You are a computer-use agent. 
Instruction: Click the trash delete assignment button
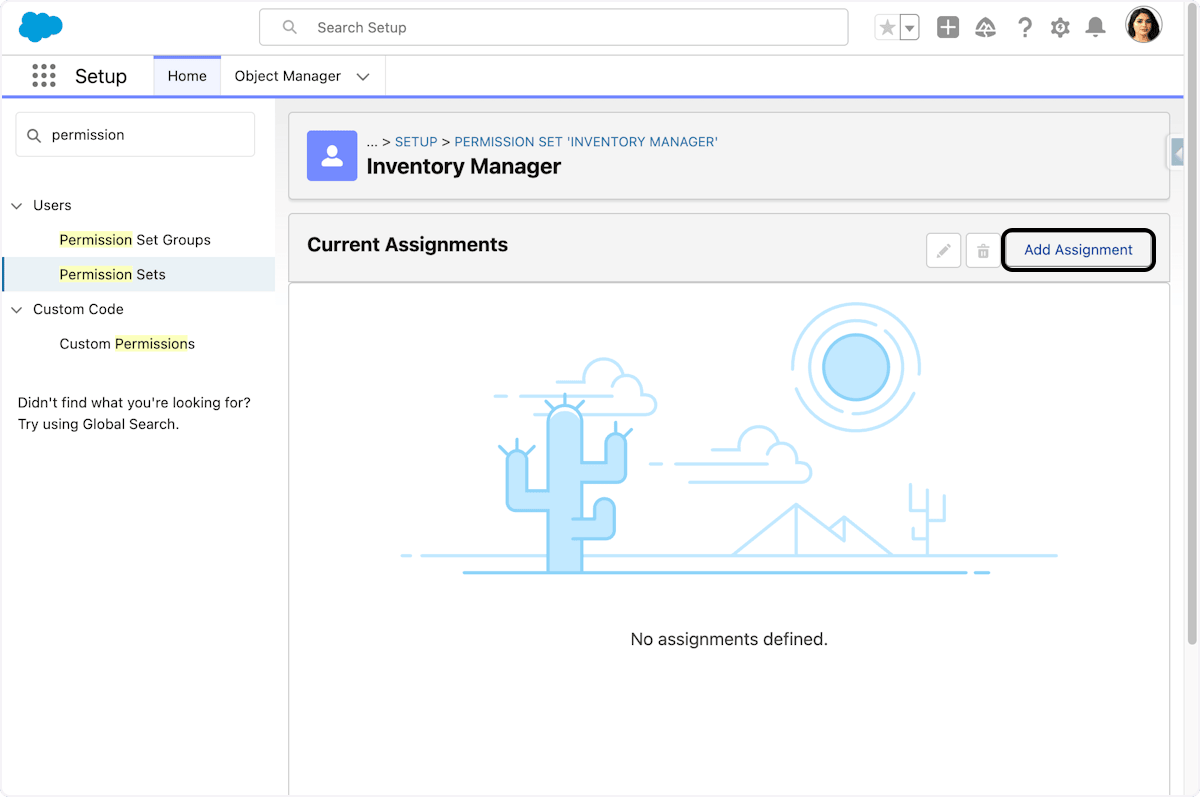[x=983, y=250]
